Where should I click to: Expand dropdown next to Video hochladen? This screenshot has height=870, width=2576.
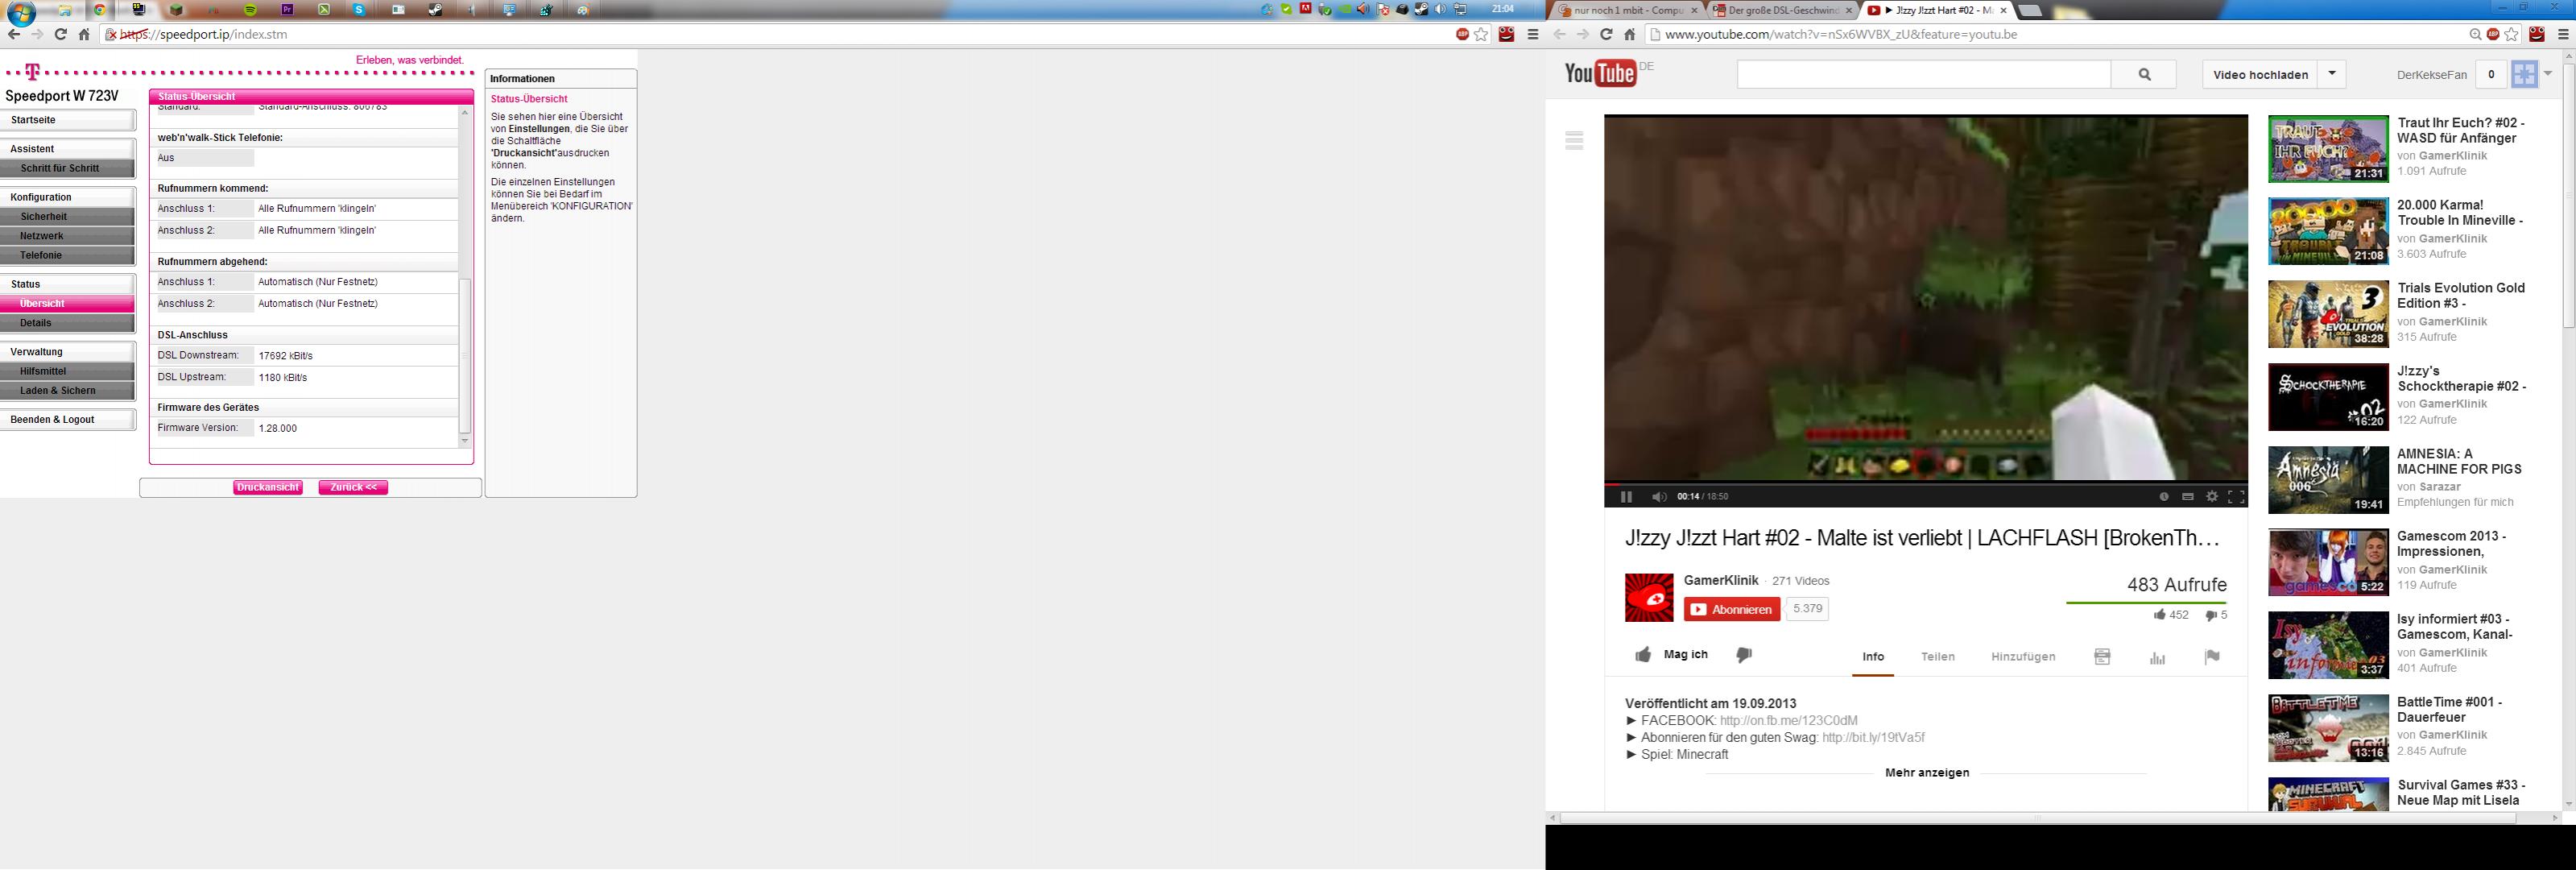(2332, 75)
